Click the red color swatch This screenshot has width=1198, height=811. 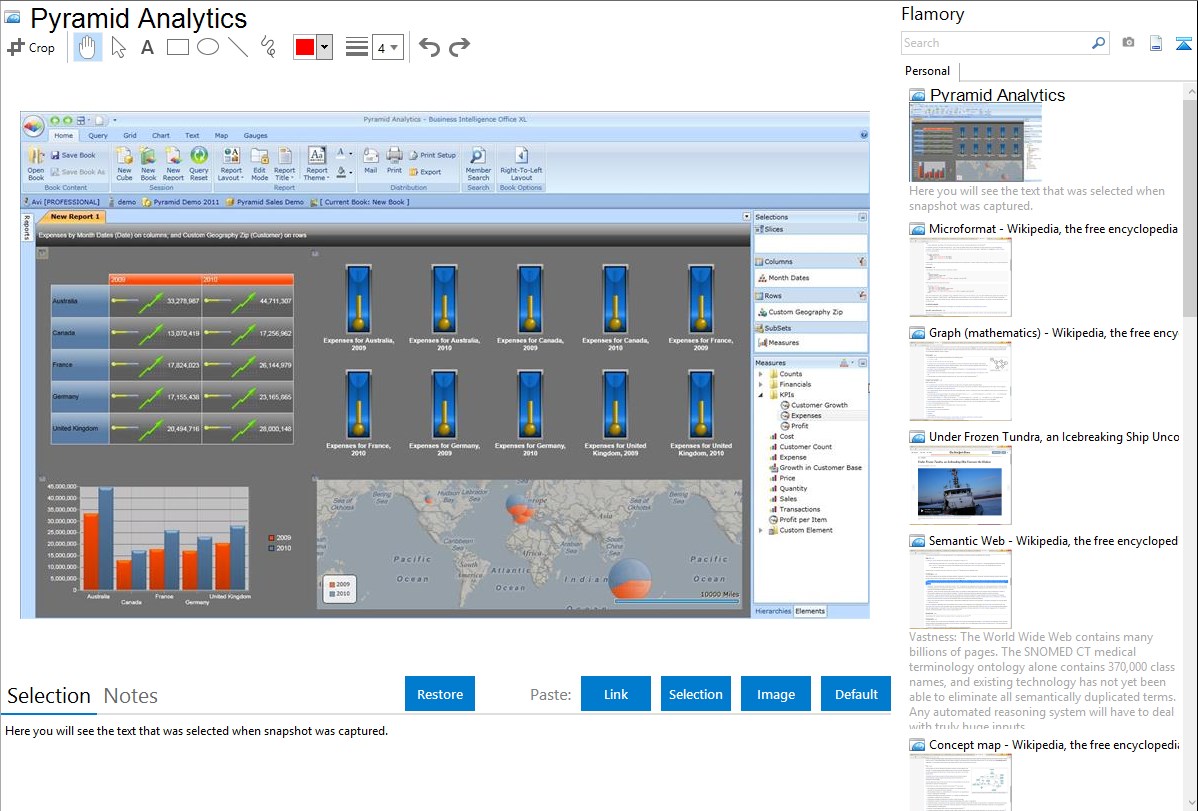pos(305,47)
